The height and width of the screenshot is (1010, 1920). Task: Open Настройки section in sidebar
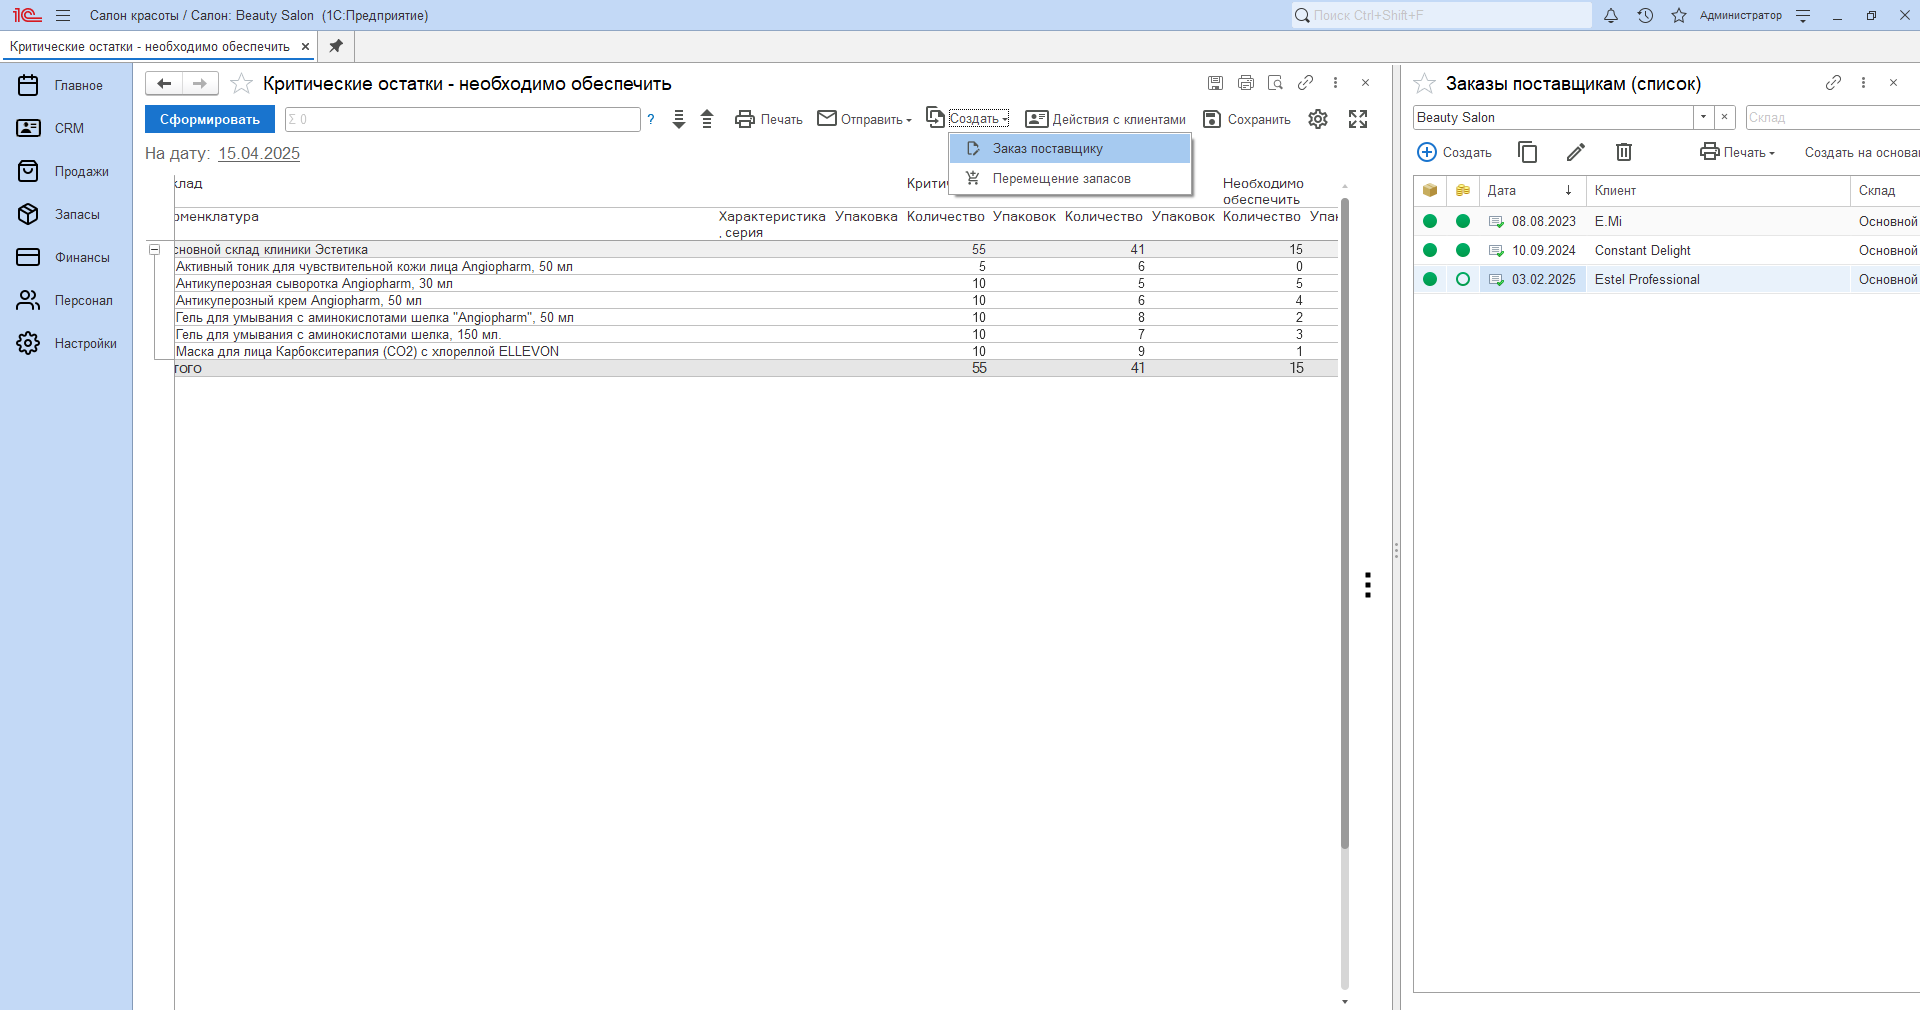pos(66,343)
